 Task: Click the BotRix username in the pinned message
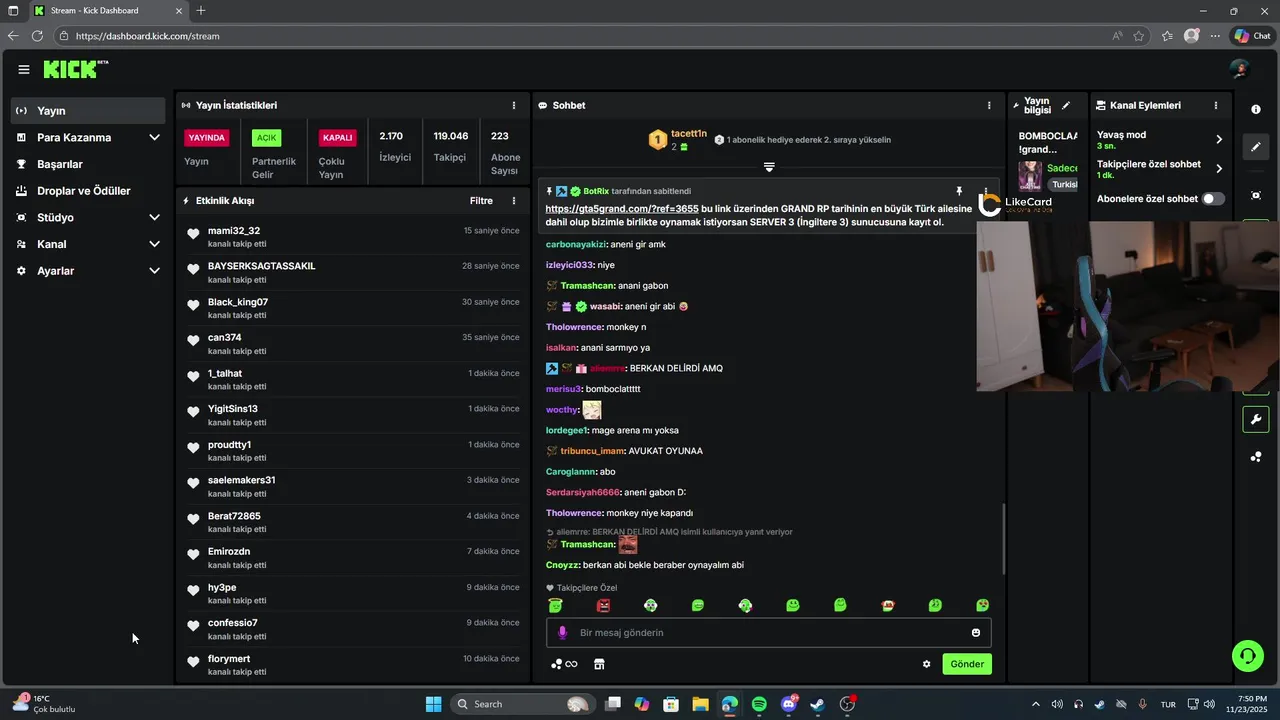coord(596,191)
